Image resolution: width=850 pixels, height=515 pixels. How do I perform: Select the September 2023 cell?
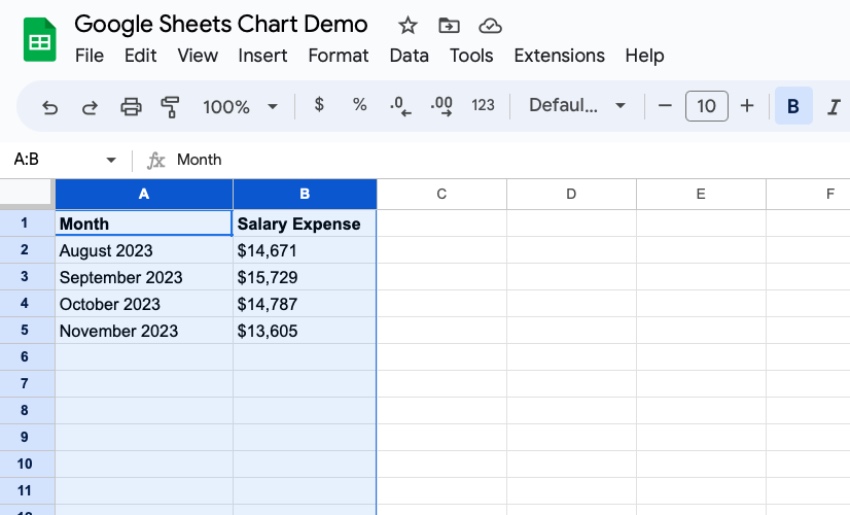tap(144, 277)
